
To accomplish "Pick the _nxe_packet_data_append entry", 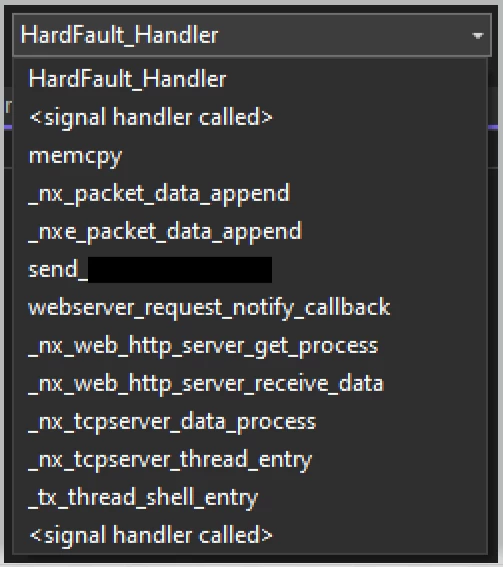I will coord(251,231).
